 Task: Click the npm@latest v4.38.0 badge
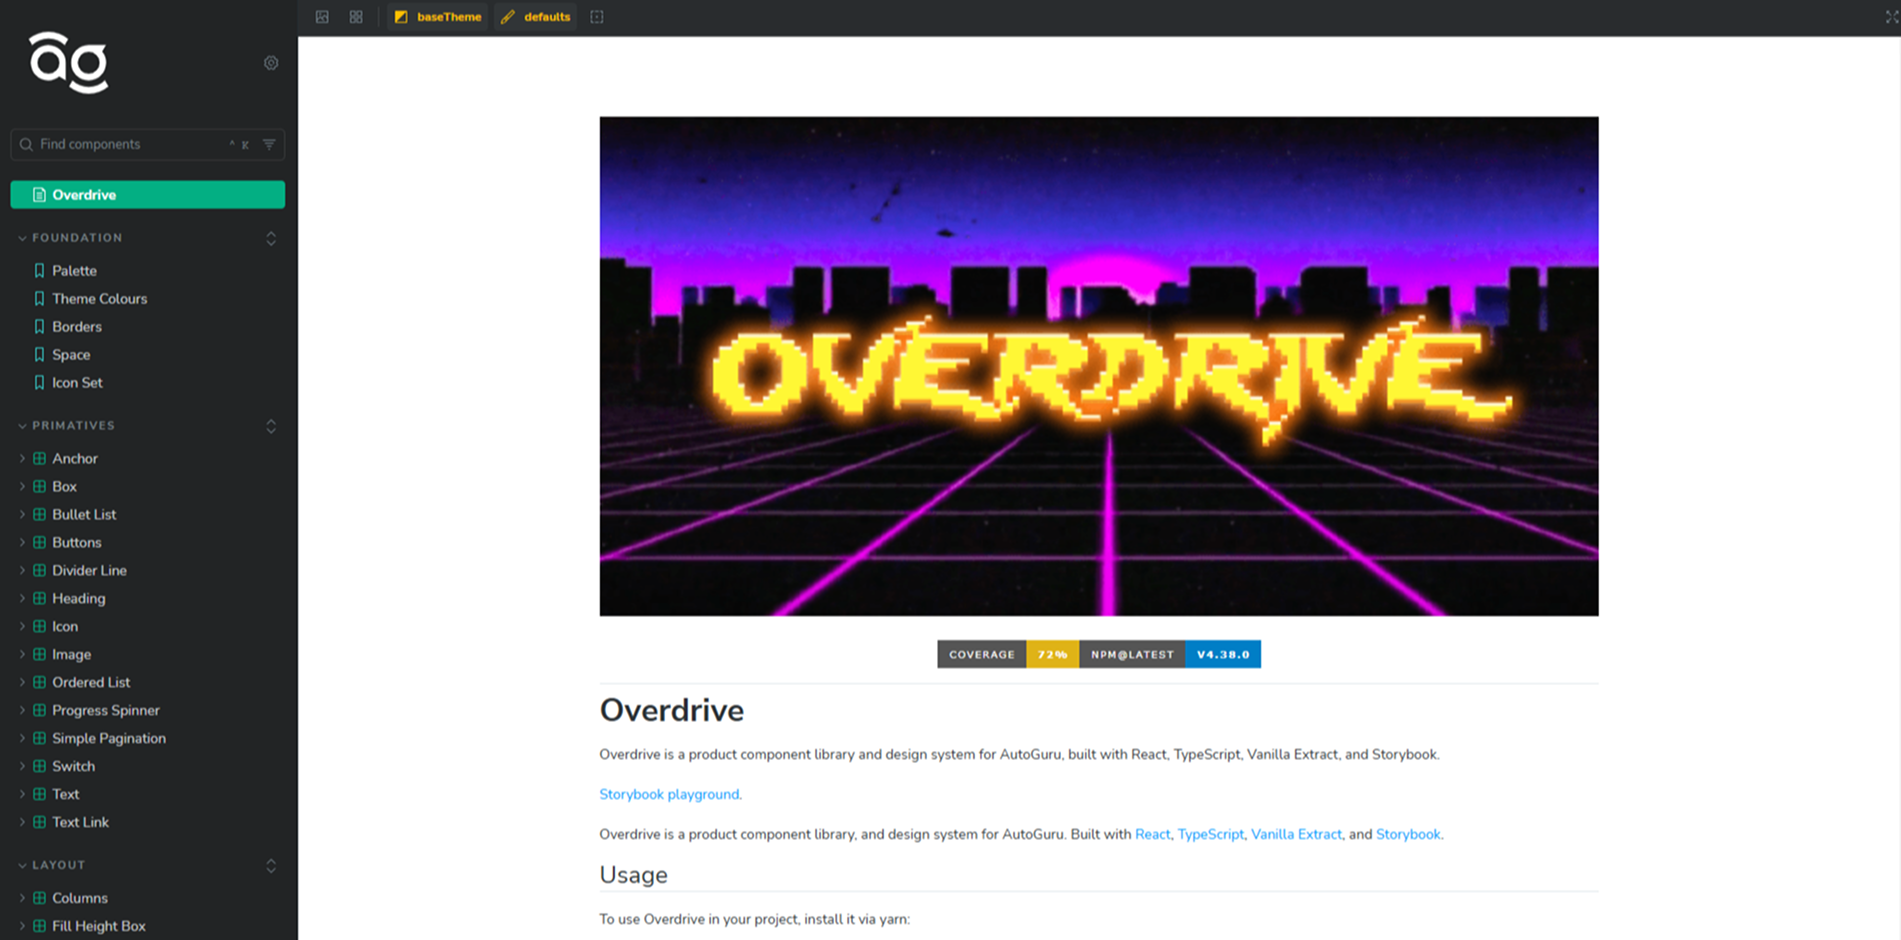1170,654
